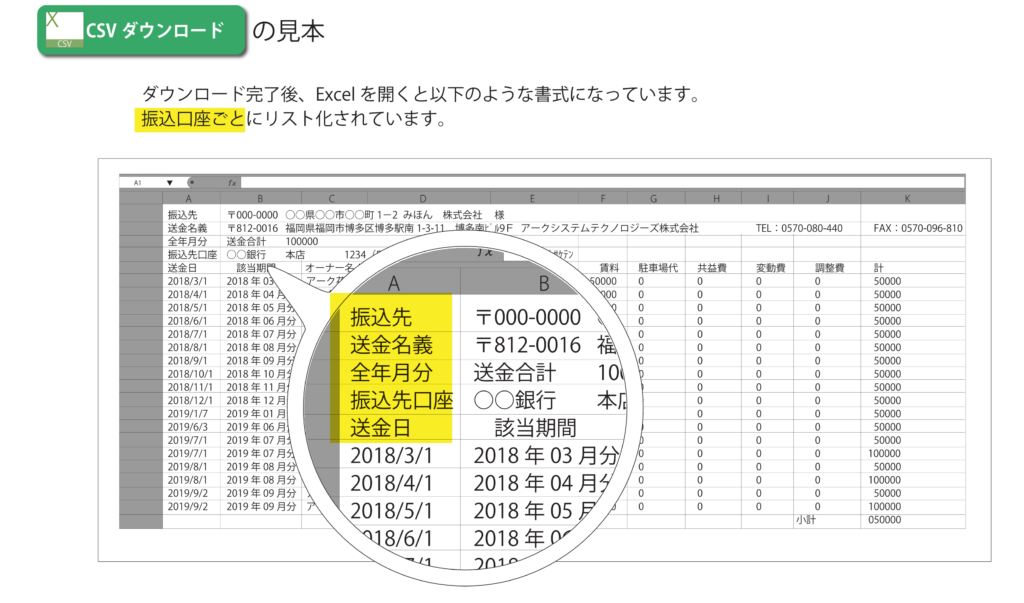The width and height of the screenshot is (1024, 603).
Task: Select column E header in the sheet
Action: (532, 198)
